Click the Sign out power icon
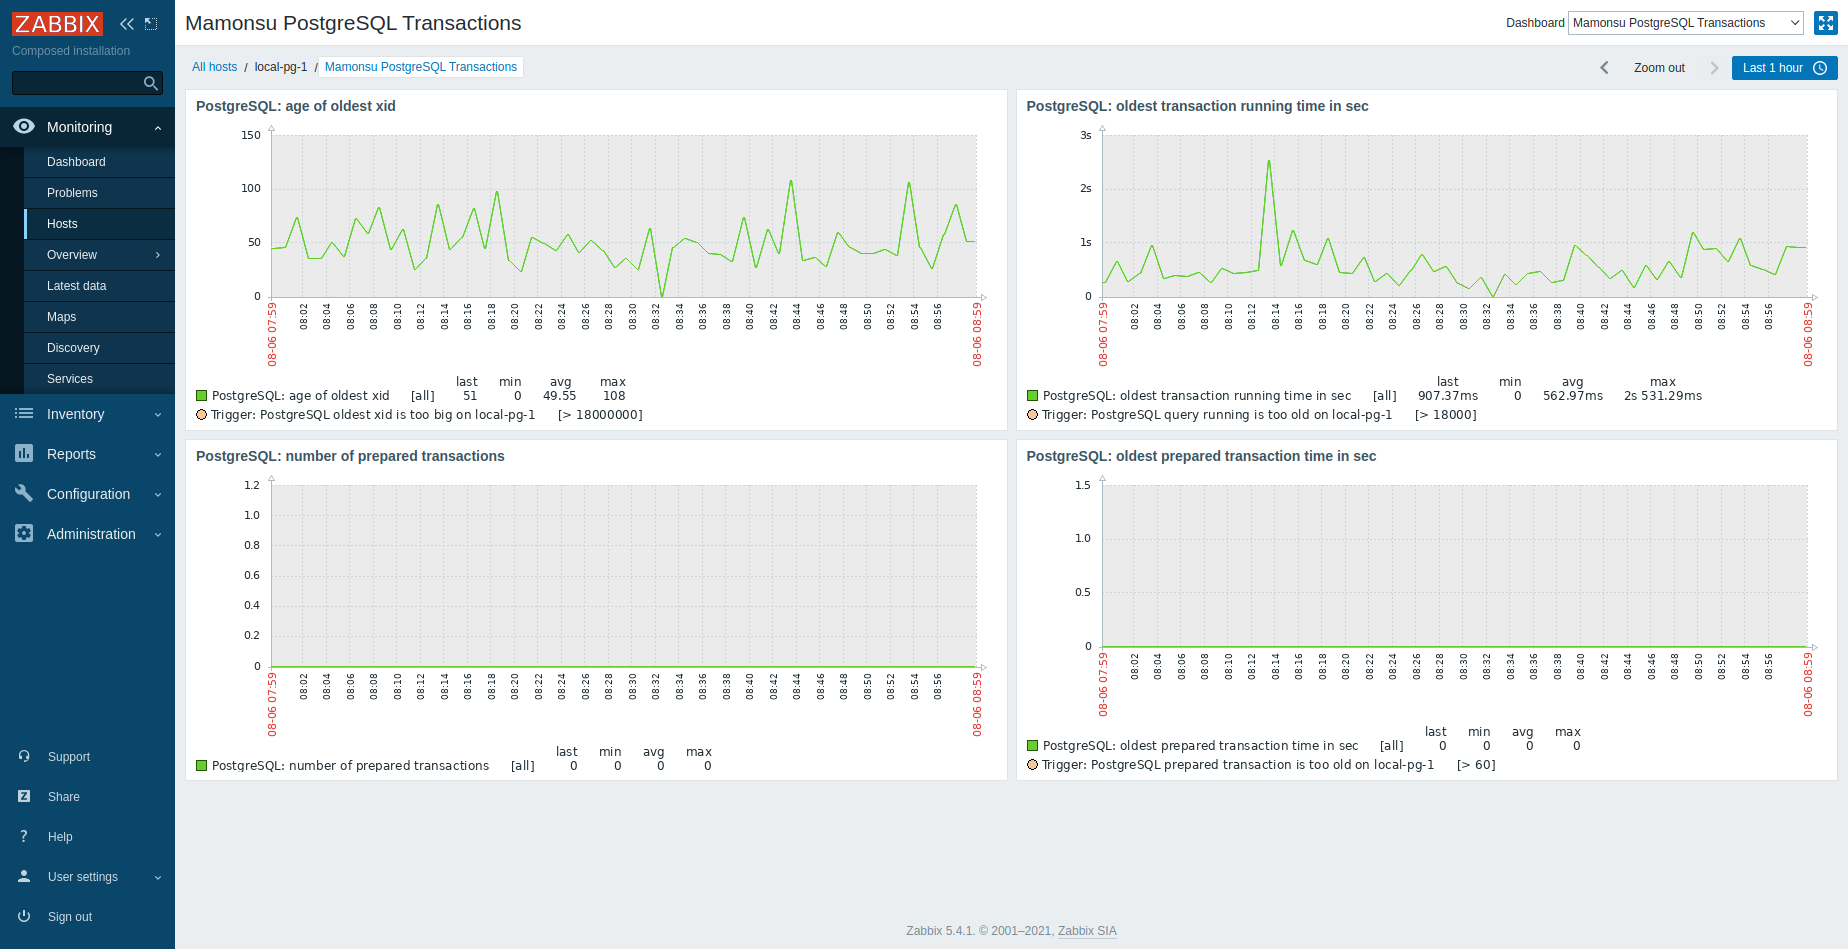1848x949 pixels. click(24, 916)
